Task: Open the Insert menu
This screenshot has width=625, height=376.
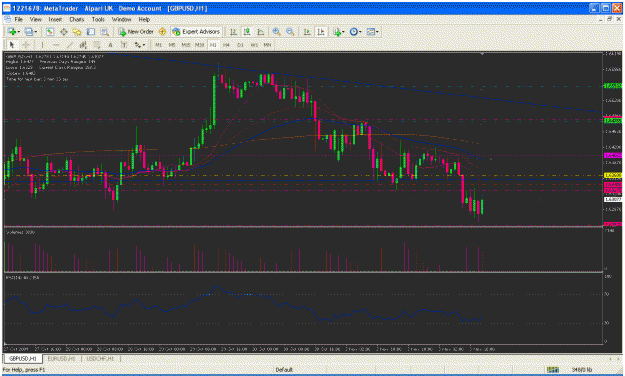Action: pos(55,19)
